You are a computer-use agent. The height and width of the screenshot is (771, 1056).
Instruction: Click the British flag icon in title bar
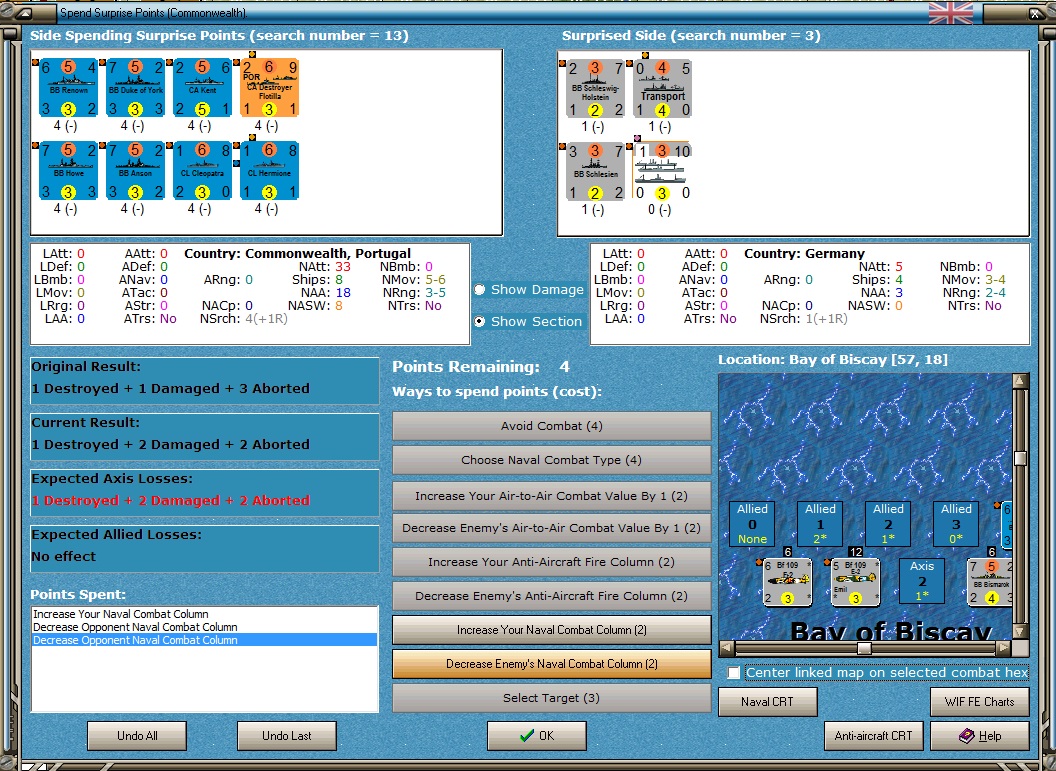(x=950, y=13)
